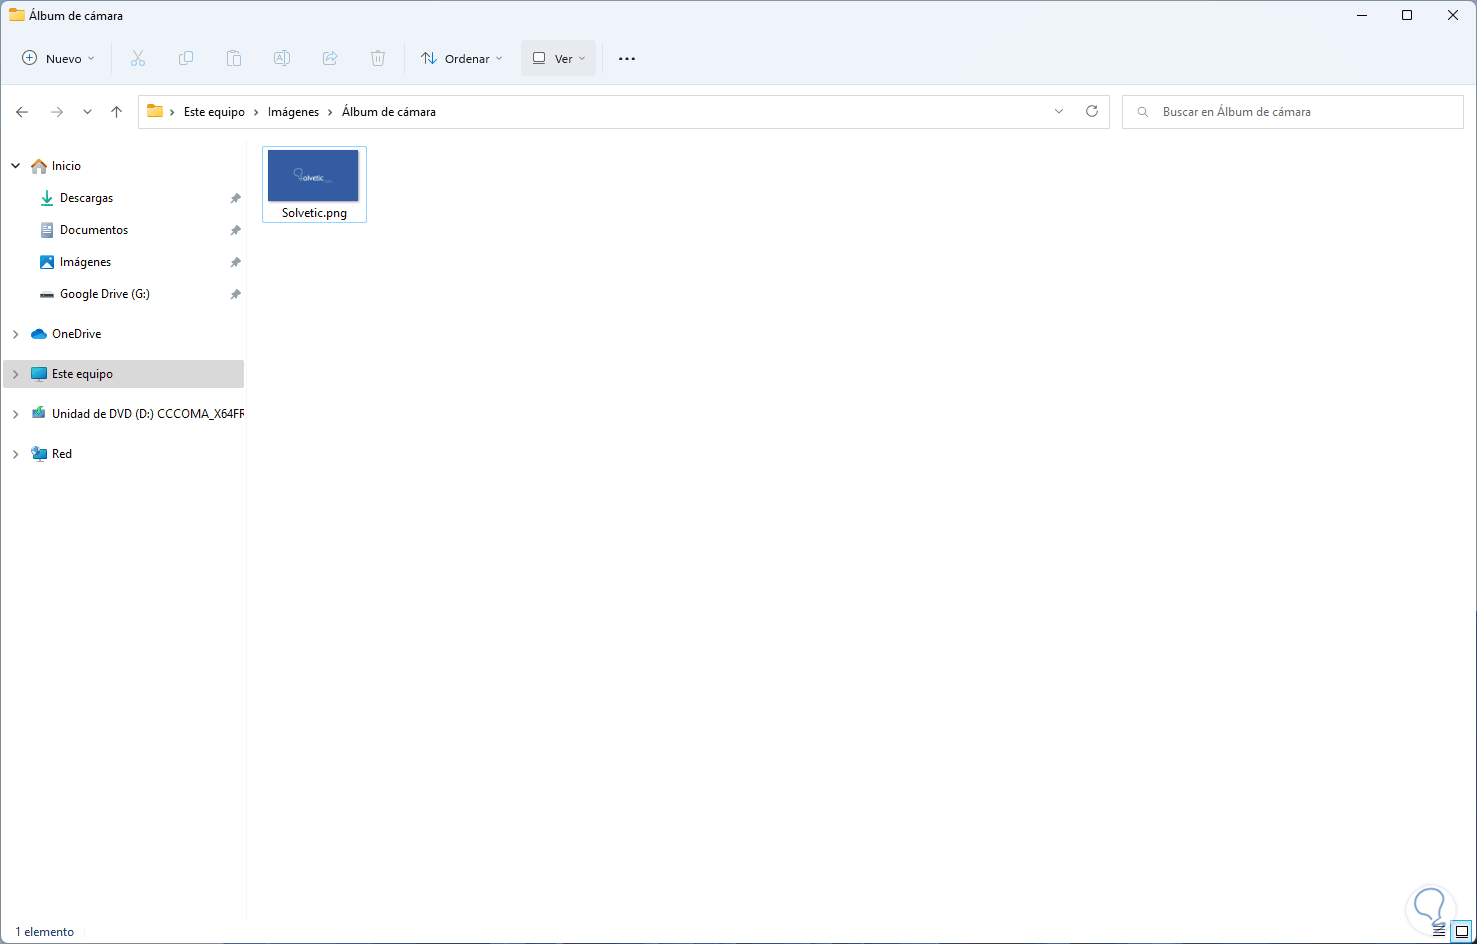The image size is (1477, 944).
Task: Expand the Red tree node
Action: pyautogui.click(x=15, y=454)
